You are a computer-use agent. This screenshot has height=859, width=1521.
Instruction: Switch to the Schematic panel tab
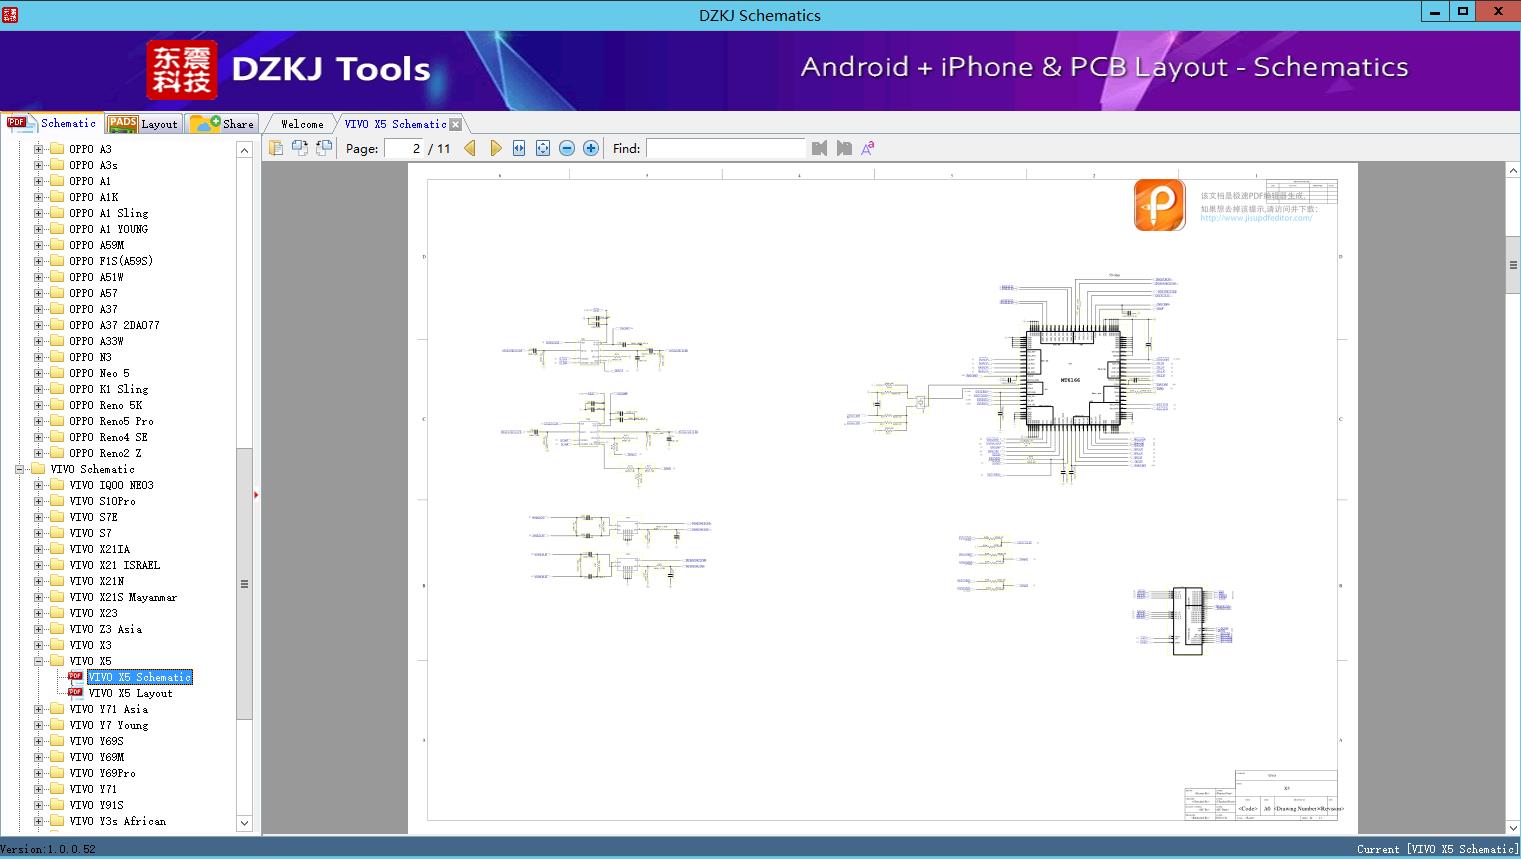[52, 123]
